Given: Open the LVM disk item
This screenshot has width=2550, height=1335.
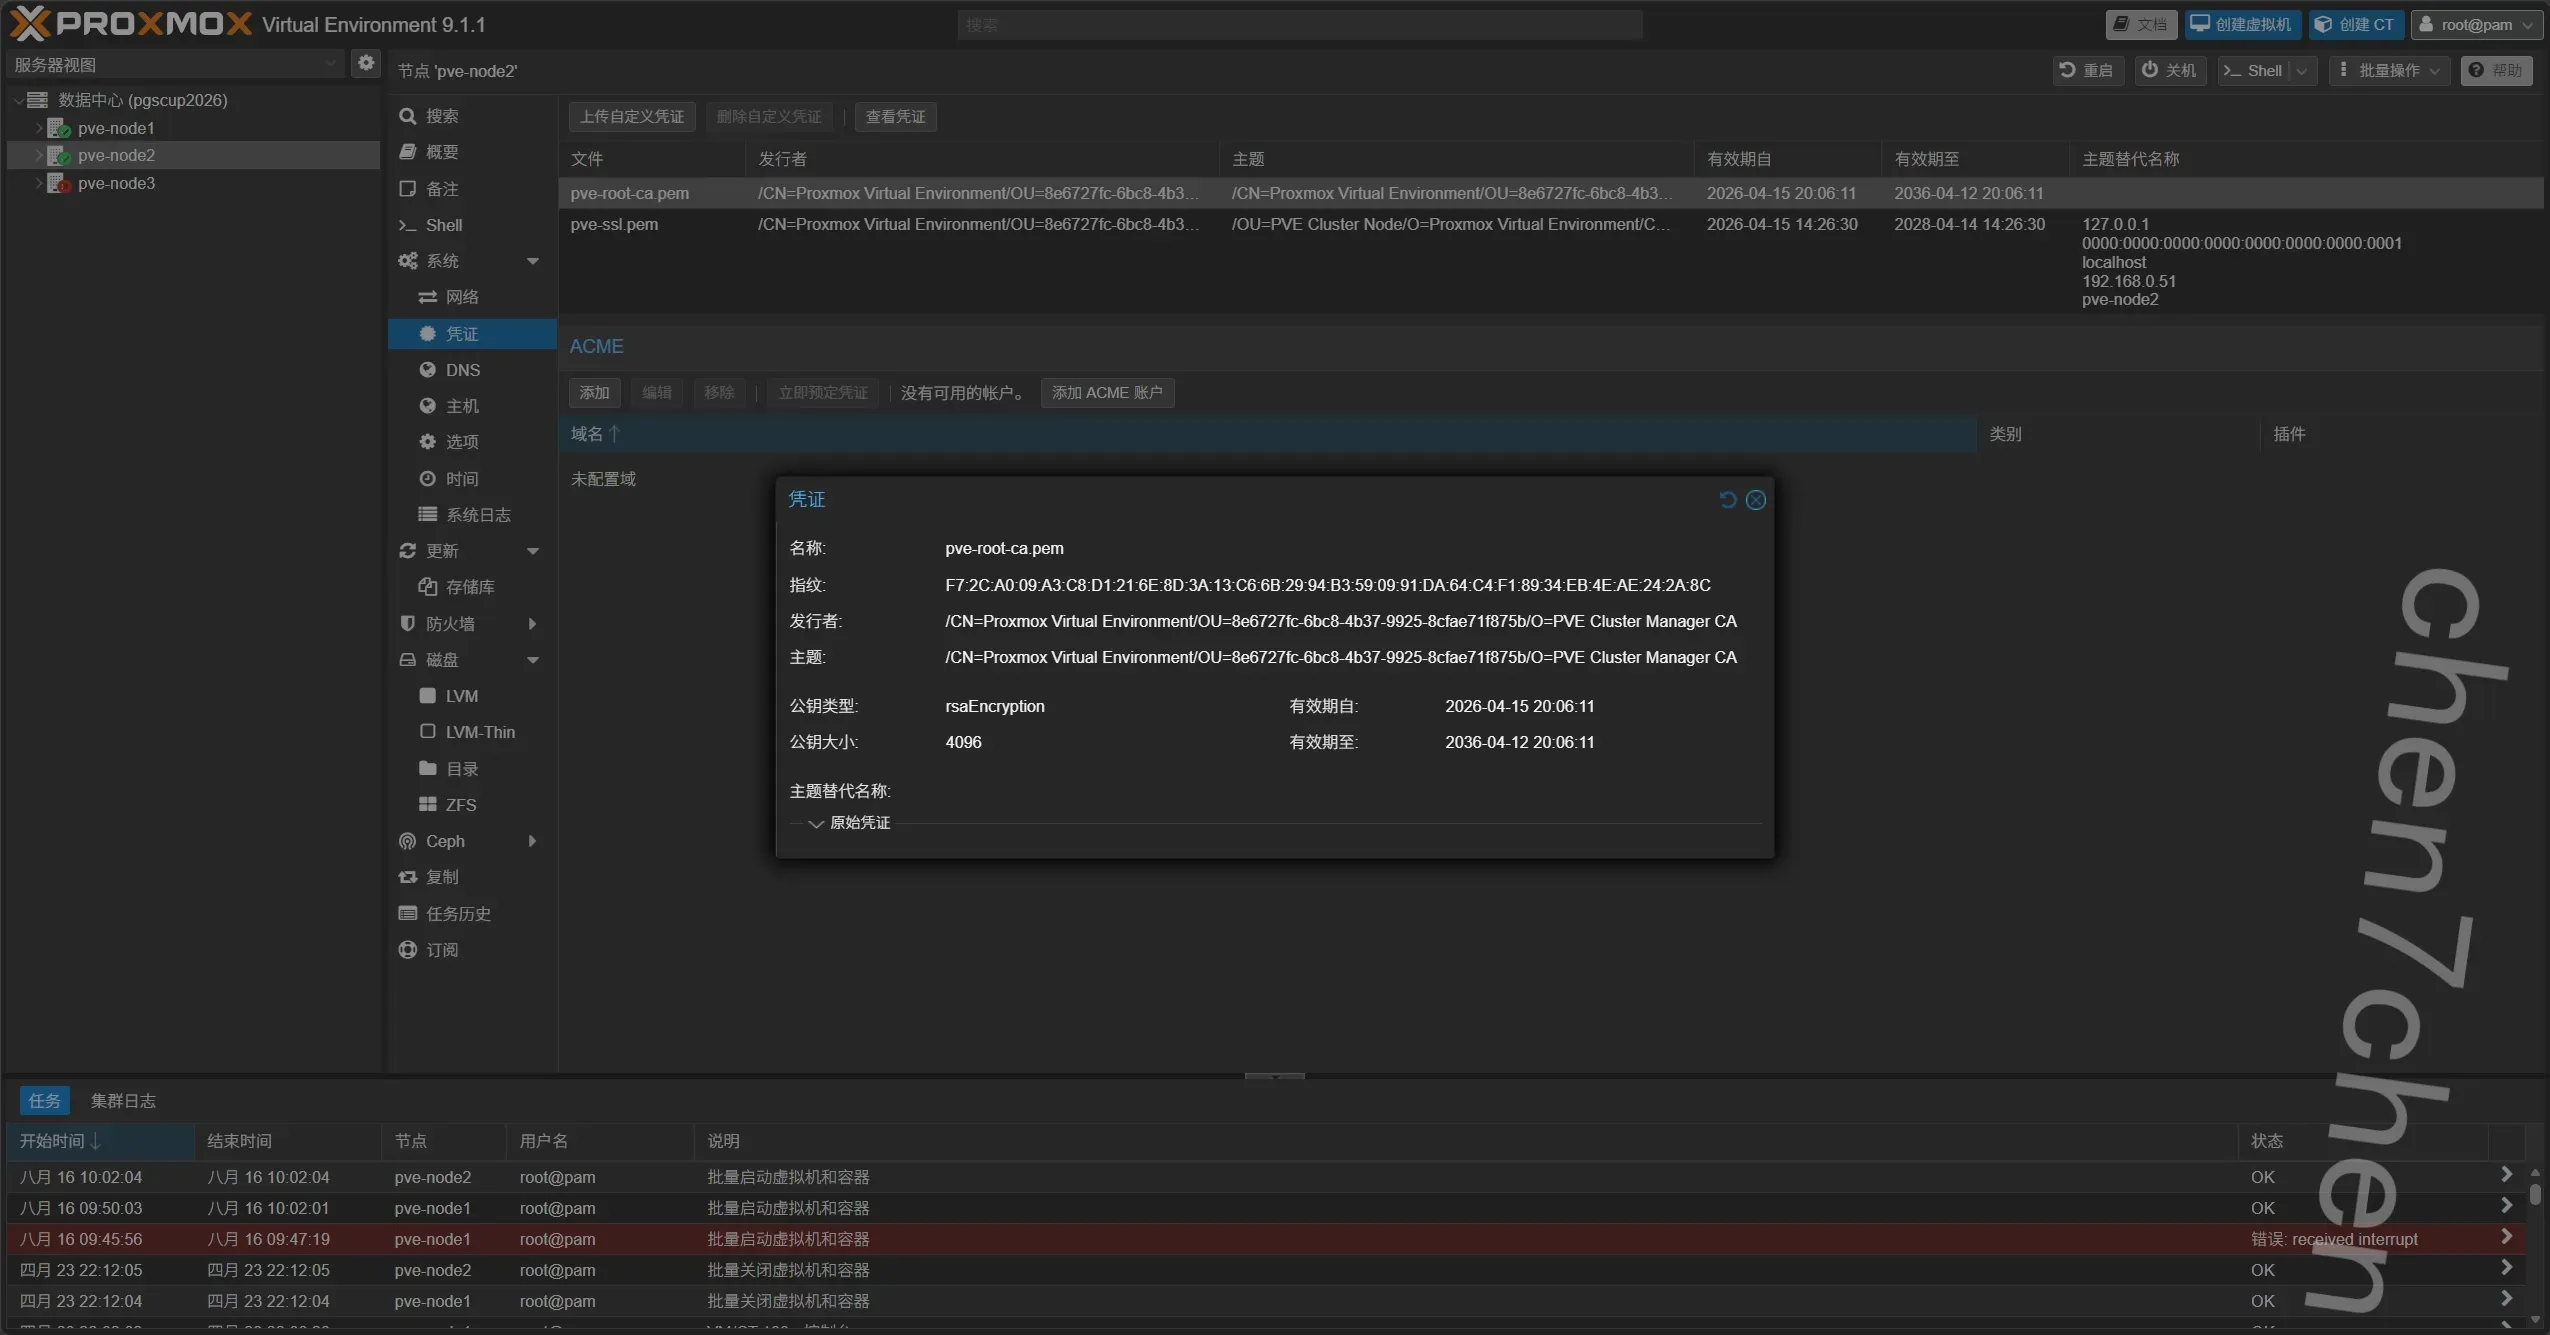Looking at the screenshot, I should (472, 696).
